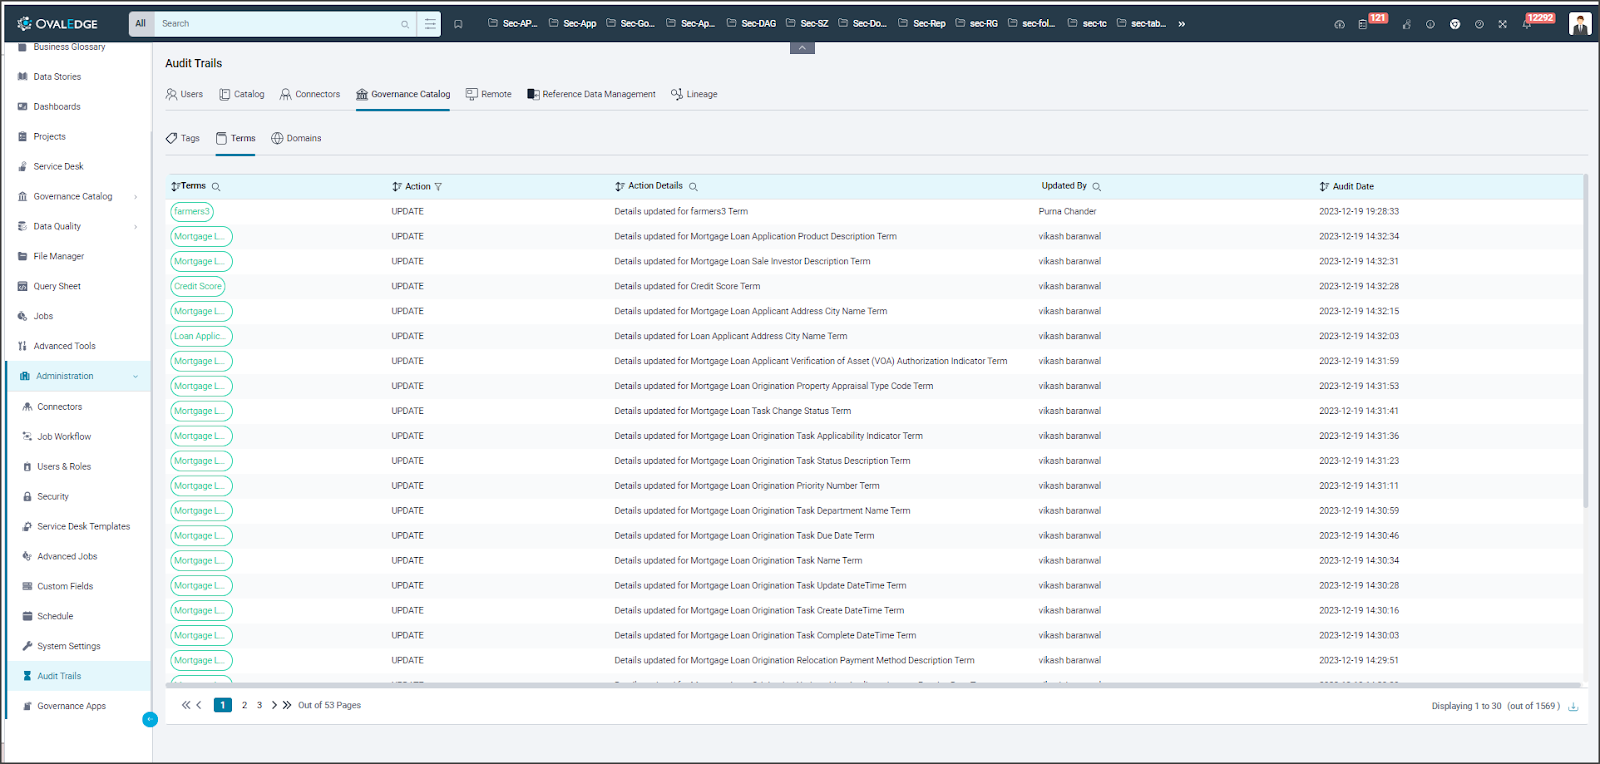Screen dimensions: 1600x764
Task: Click the table horizontal scrollbar
Action: pos(875,686)
